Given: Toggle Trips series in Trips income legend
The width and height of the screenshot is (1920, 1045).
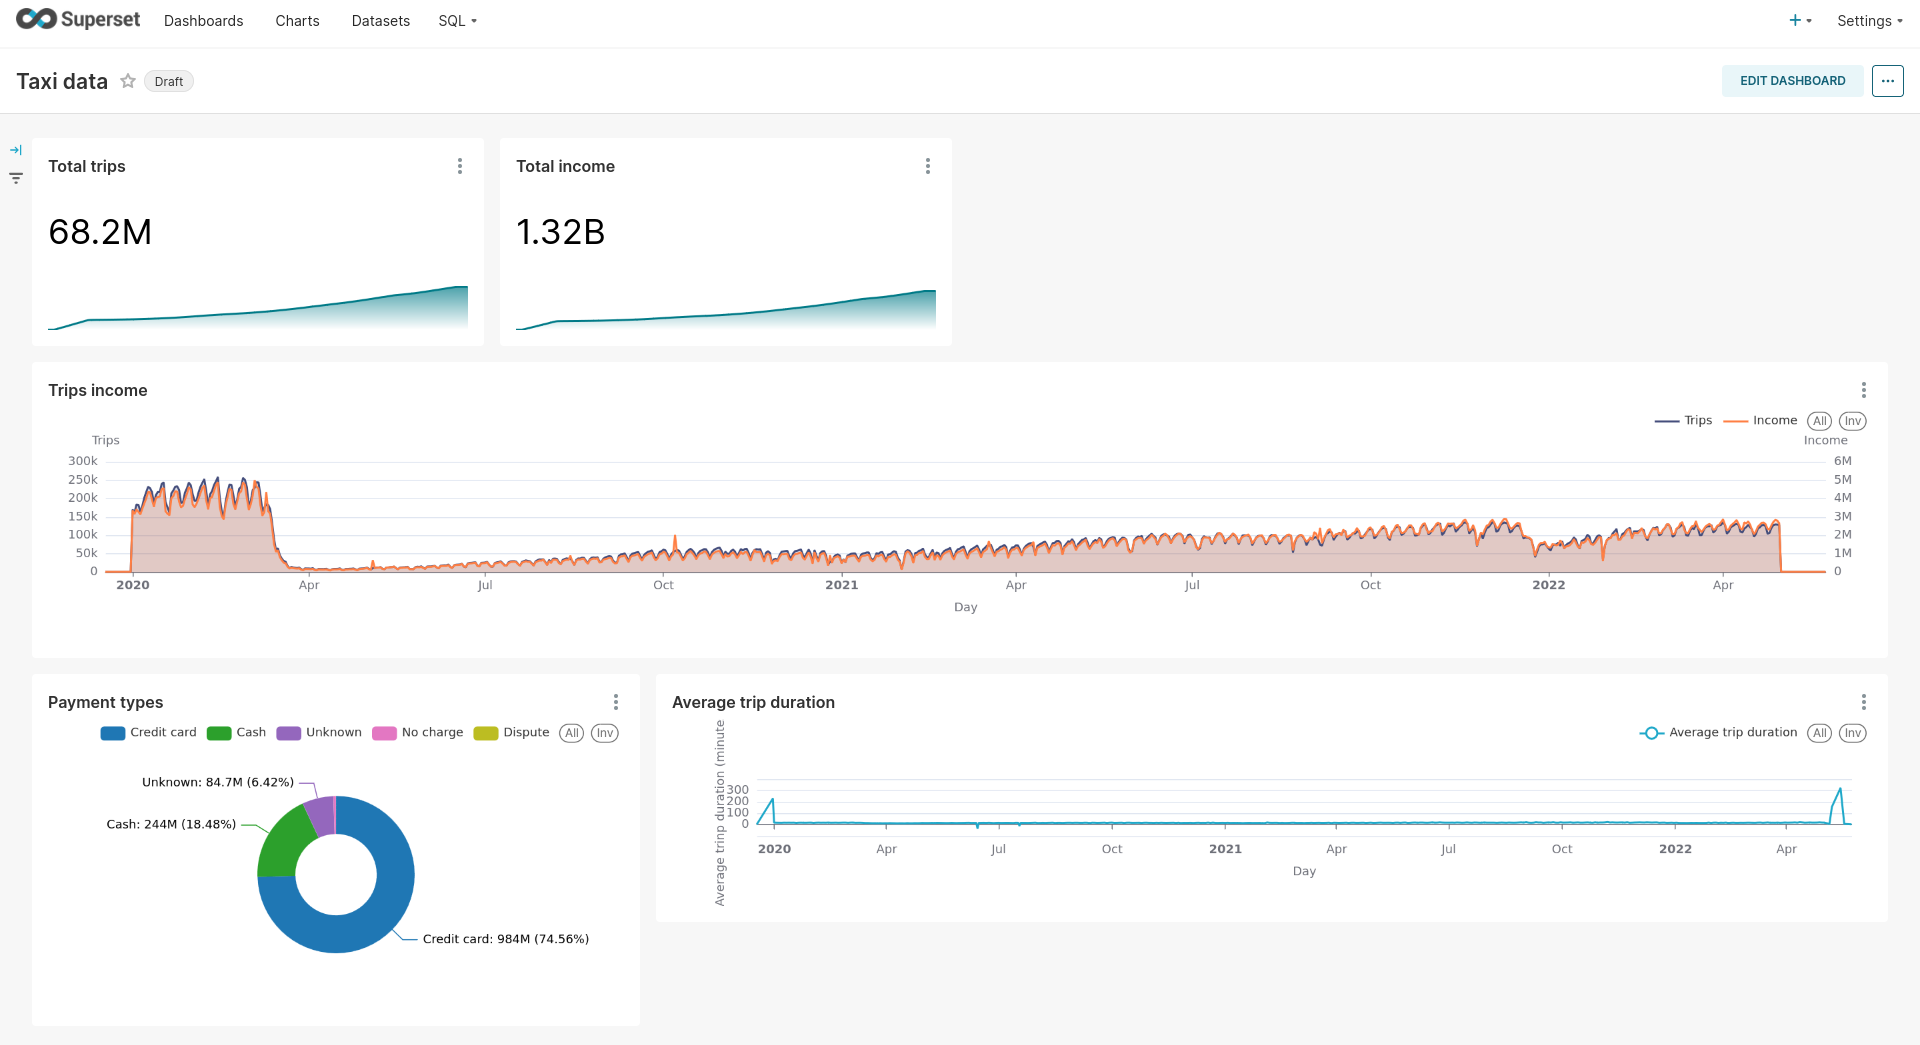Looking at the screenshot, I should 1684,421.
